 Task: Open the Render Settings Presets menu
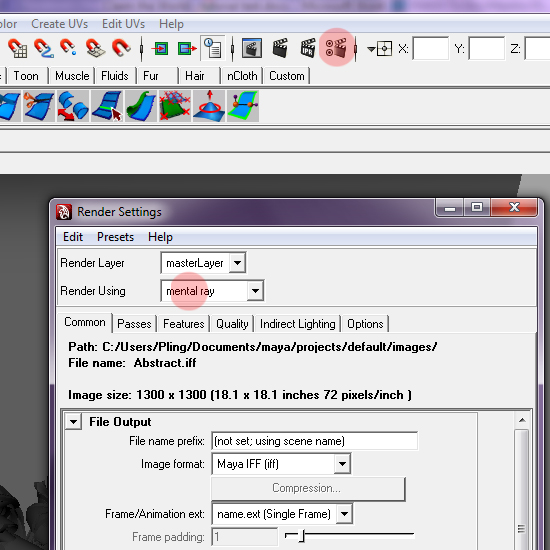[115, 237]
